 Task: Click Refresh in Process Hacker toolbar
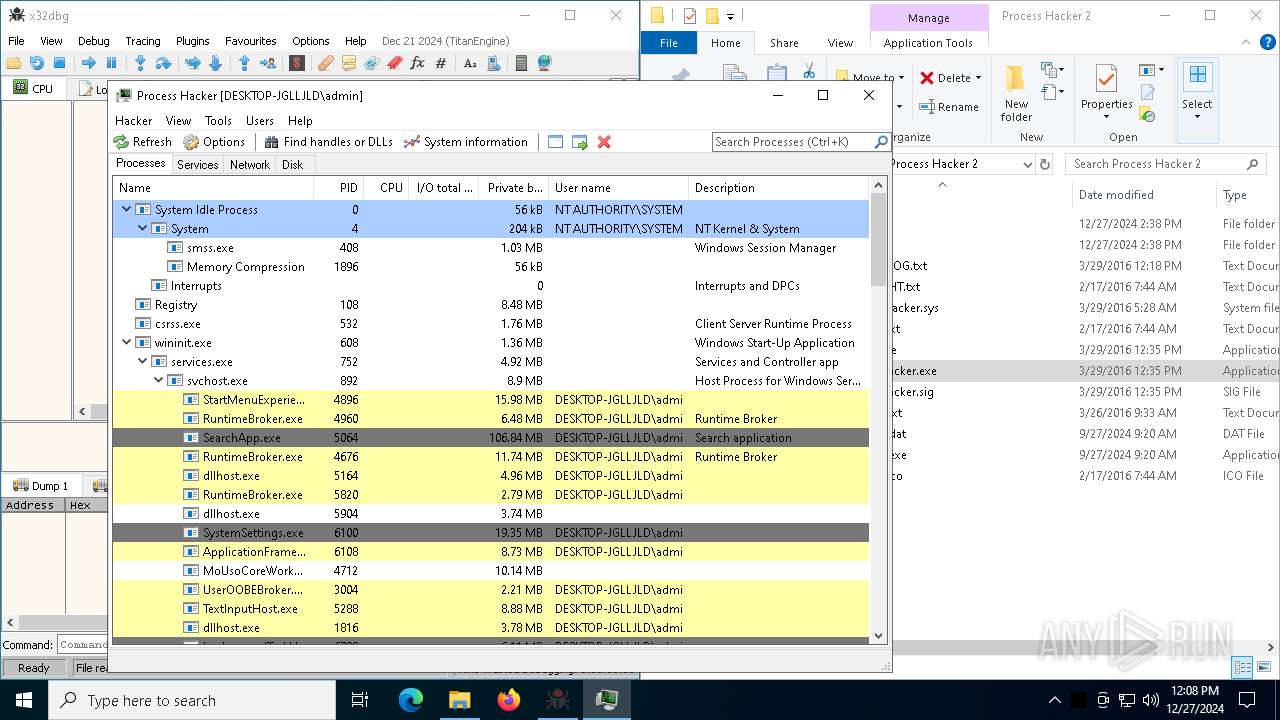[142, 142]
